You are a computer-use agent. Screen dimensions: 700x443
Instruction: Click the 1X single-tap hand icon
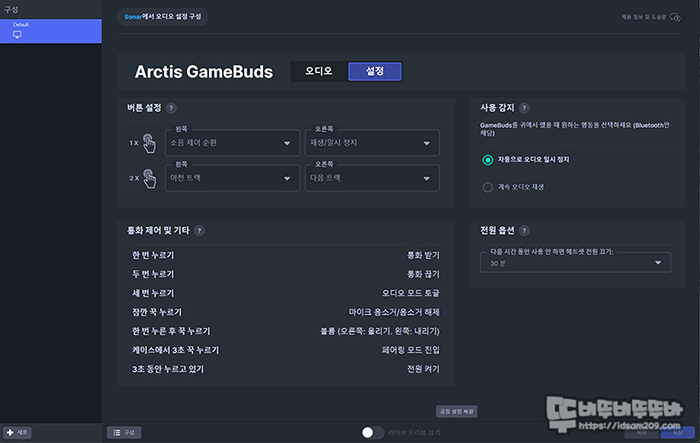149,143
